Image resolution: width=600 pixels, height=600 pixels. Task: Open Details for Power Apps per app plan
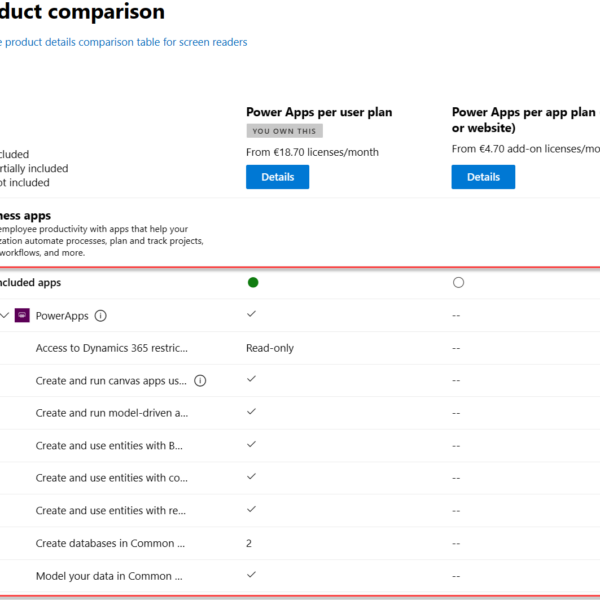[483, 177]
